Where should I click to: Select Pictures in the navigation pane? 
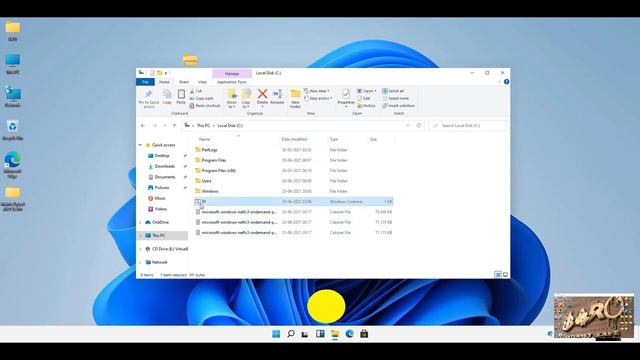(162, 187)
